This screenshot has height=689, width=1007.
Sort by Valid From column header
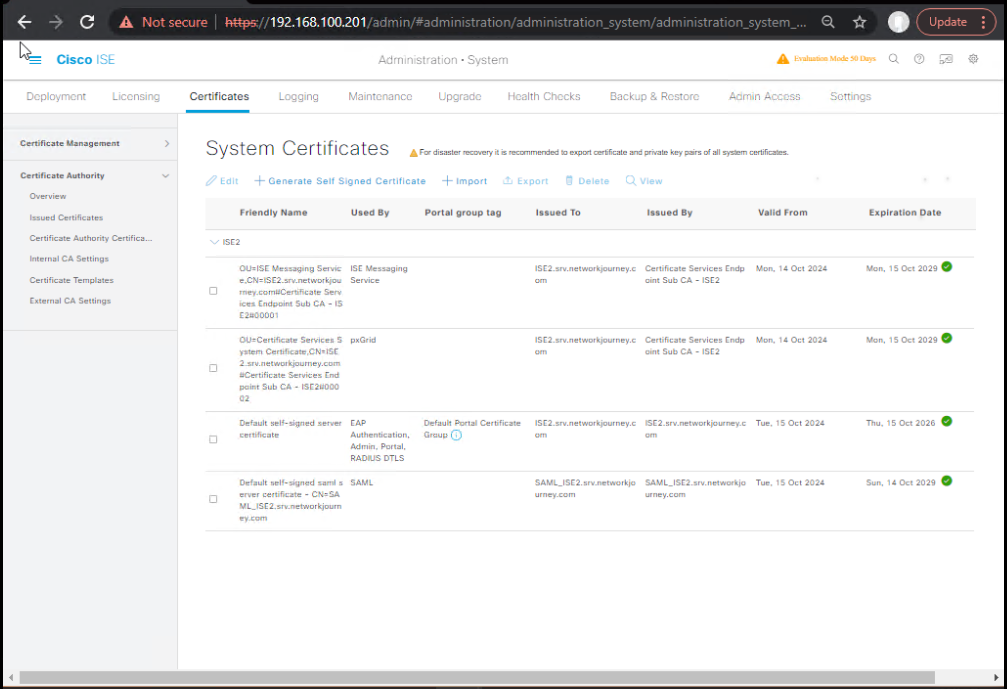click(x=782, y=213)
